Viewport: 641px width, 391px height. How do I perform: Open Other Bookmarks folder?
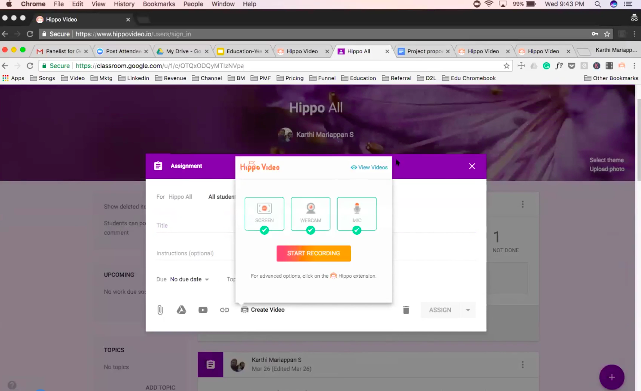(x=611, y=78)
